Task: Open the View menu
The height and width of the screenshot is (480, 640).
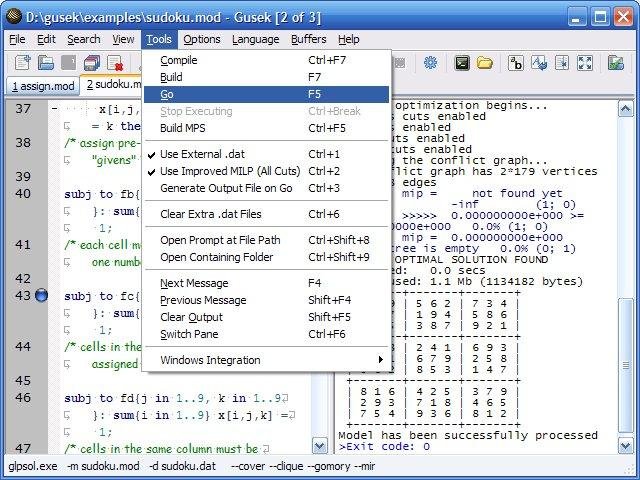Action: click(123, 39)
